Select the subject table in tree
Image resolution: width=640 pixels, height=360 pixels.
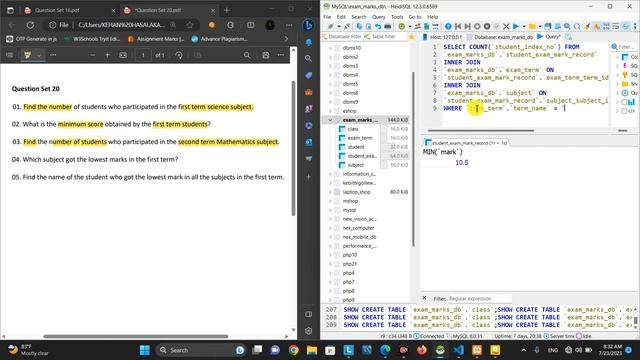[x=356, y=165]
